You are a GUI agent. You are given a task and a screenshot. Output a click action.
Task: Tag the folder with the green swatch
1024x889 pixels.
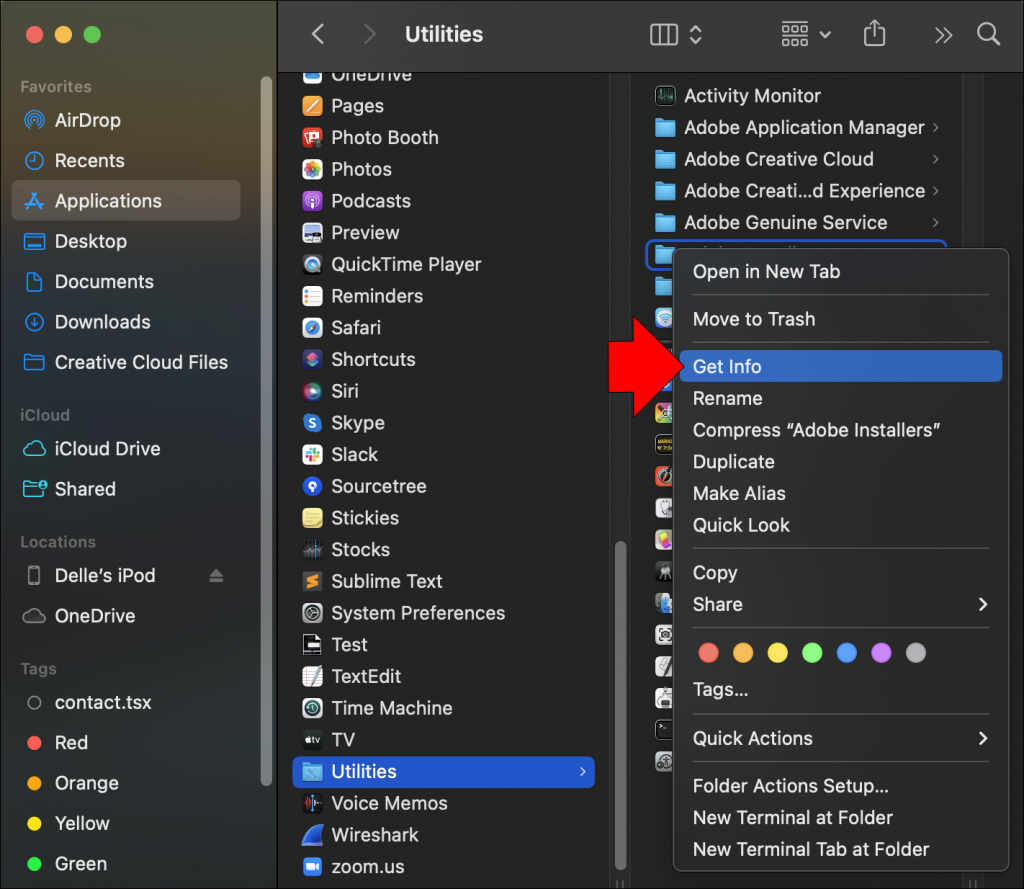812,652
